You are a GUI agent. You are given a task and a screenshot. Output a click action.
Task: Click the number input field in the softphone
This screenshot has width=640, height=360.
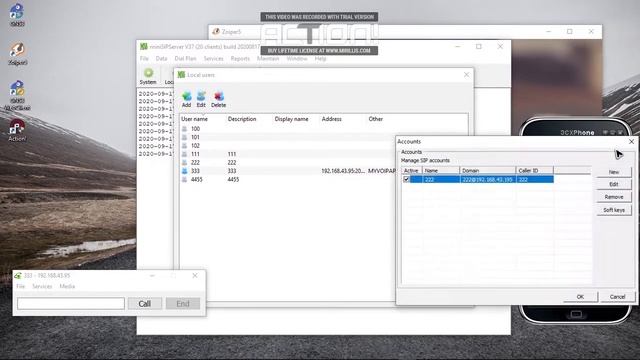point(71,303)
